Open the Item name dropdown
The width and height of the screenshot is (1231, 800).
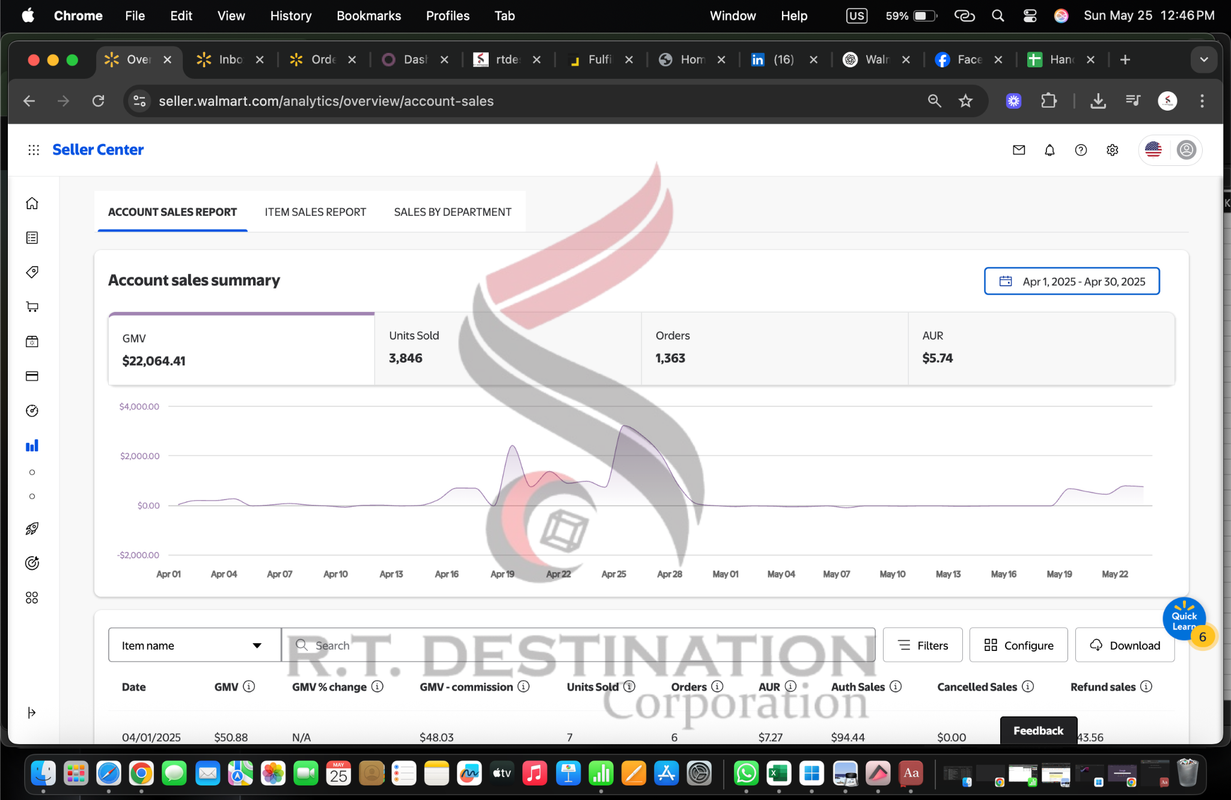pos(194,645)
